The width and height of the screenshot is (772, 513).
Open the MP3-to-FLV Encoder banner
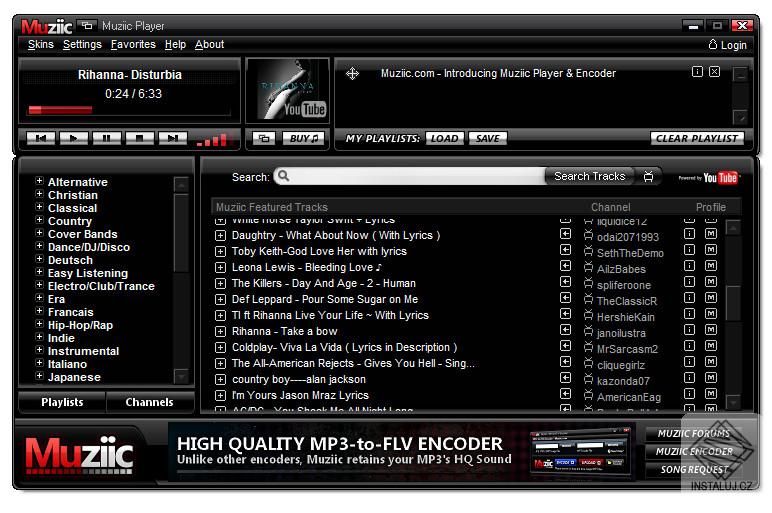[401, 451]
